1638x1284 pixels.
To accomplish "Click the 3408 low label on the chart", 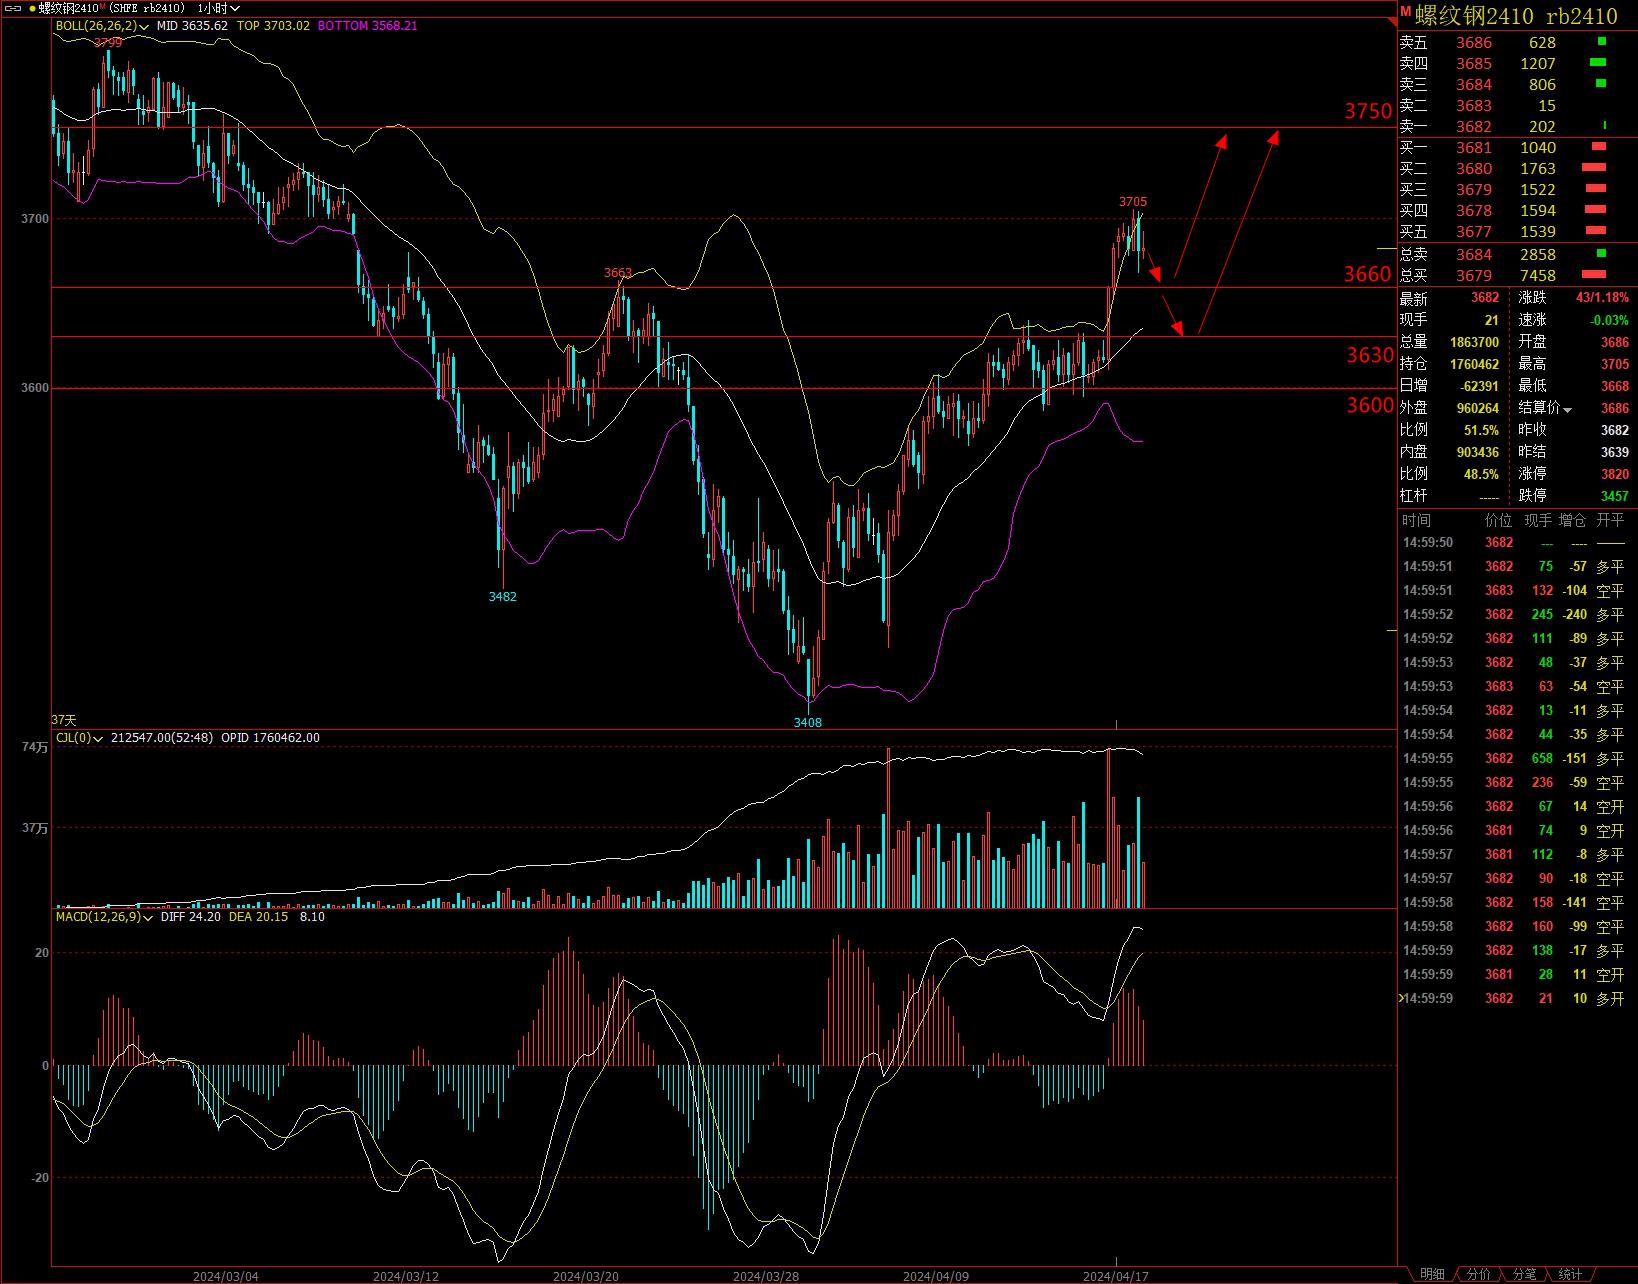I will [x=808, y=723].
